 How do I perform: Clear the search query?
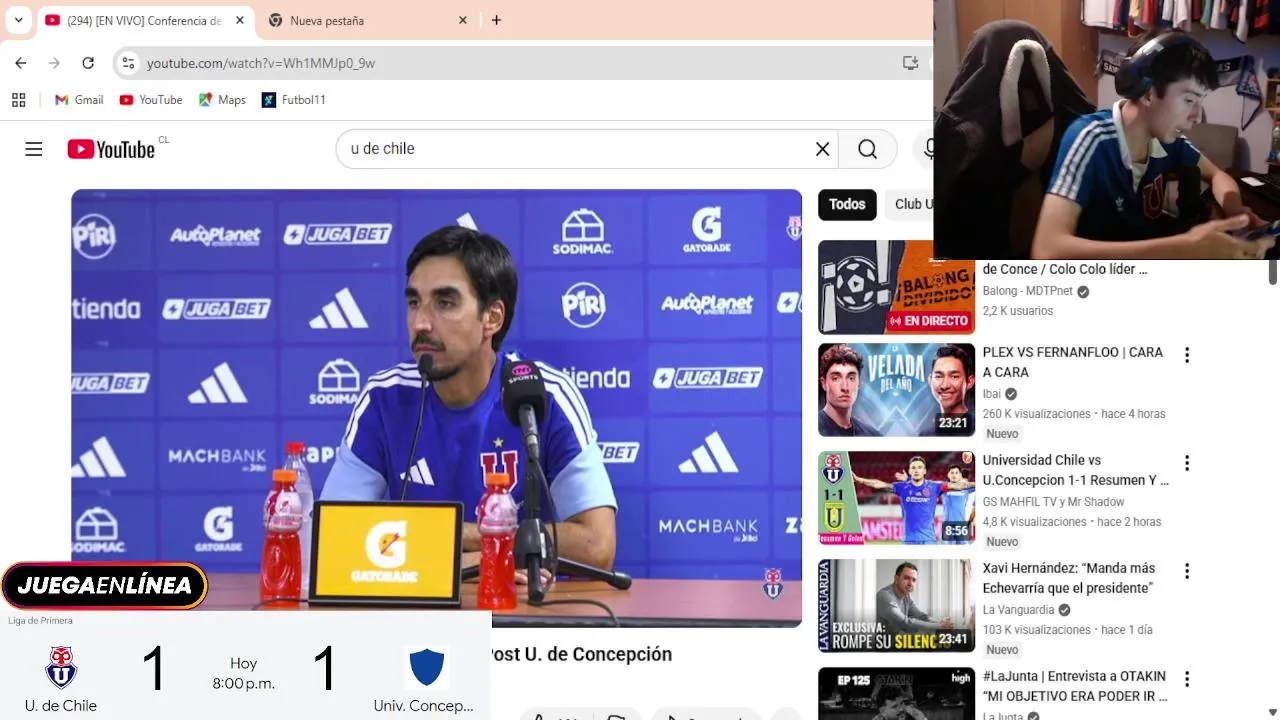[822, 149]
